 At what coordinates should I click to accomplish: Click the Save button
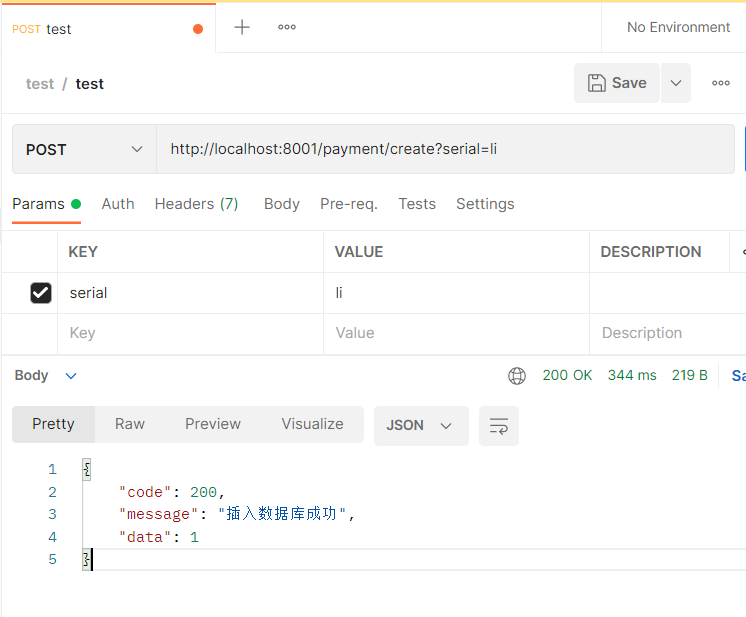point(617,83)
